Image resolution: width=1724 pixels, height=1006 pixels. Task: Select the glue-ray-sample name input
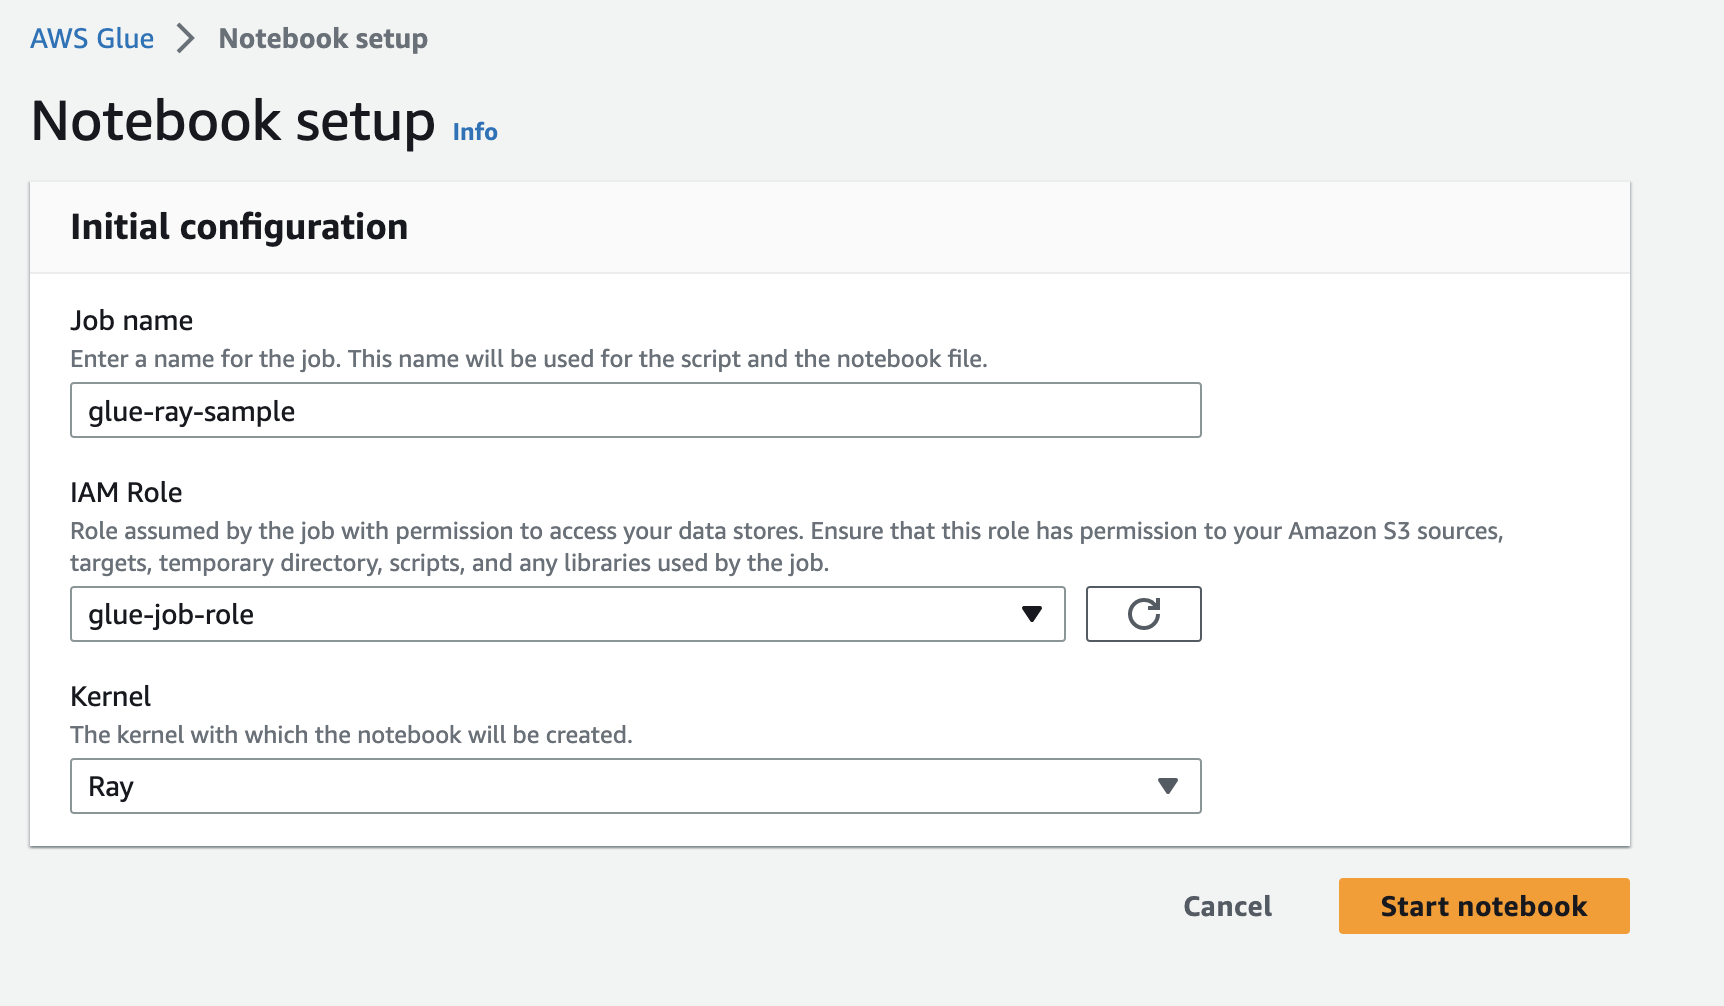[634, 410]
